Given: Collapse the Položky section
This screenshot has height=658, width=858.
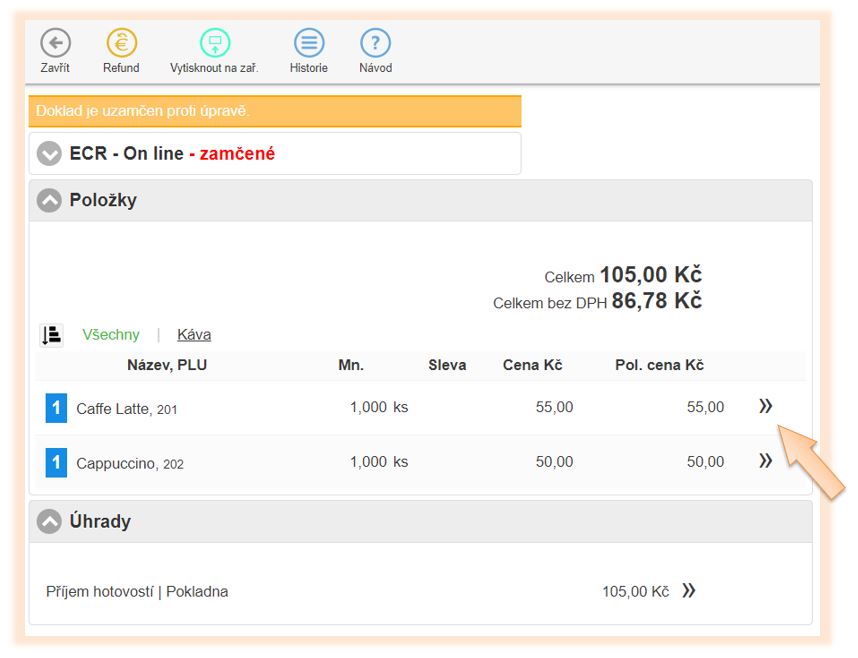Looking at the screenshot, I should coord(49,200).
